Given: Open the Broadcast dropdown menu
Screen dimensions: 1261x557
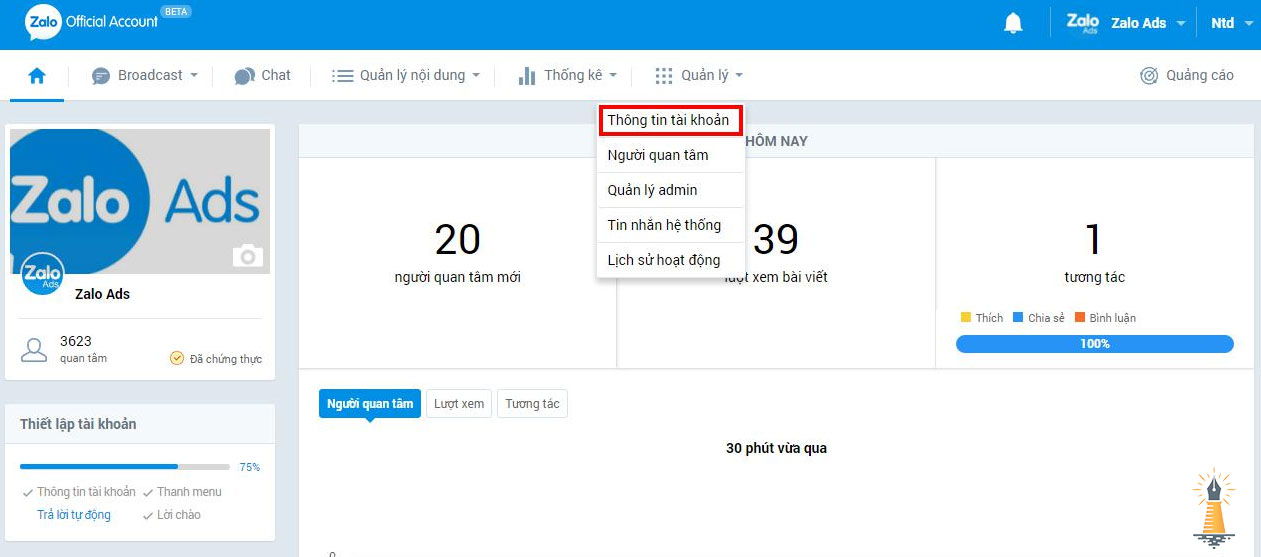Looking at the screenshot, I should point(145,76).
